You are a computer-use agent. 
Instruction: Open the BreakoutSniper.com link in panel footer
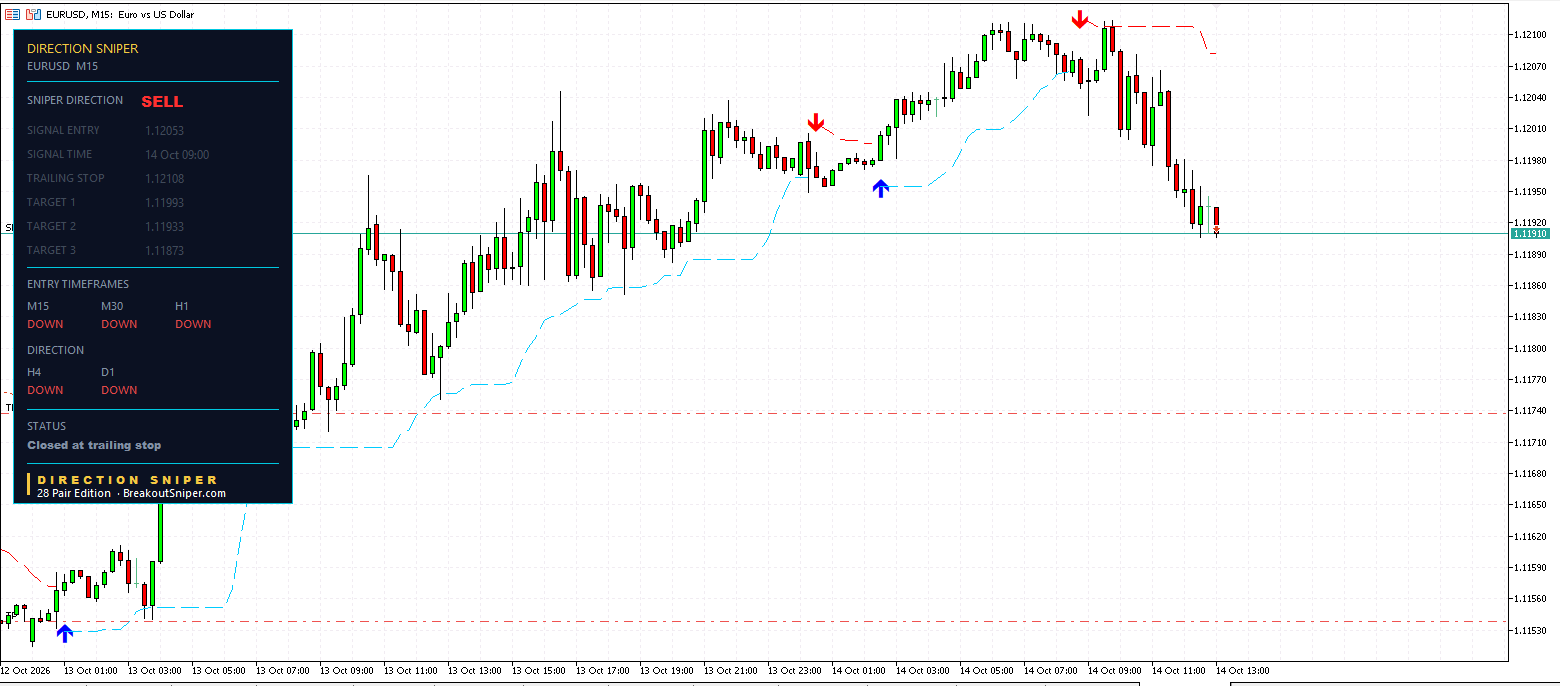[x=174, y=494]
